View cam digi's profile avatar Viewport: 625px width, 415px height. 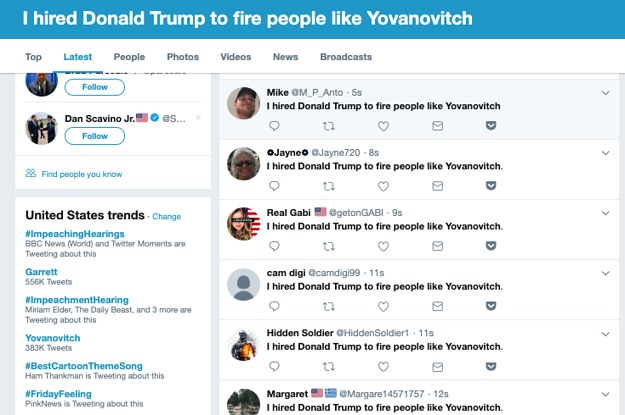(244, 284)
